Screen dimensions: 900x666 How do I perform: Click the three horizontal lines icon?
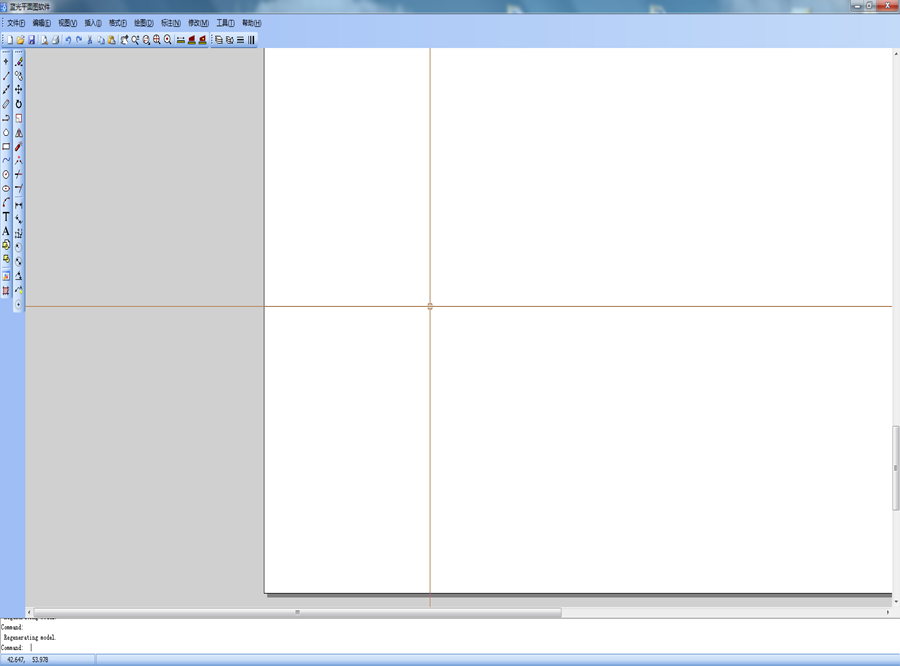click(x=240, y=40)
